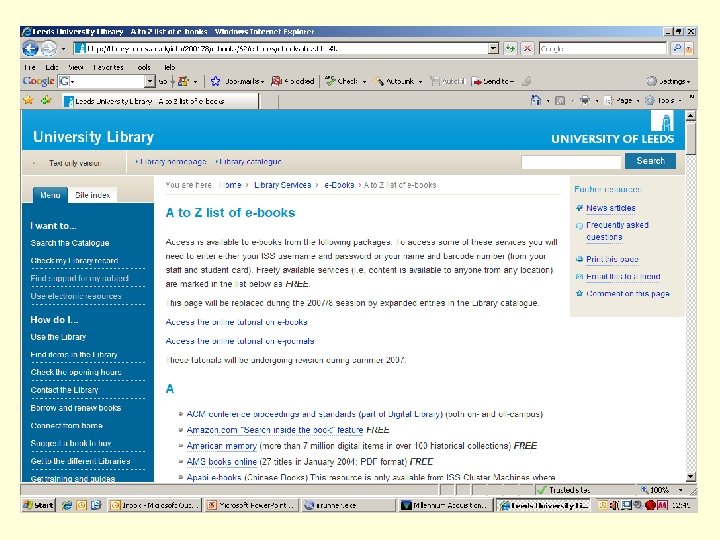
Task: Open the Tools menu
Action: coord(143,67)
